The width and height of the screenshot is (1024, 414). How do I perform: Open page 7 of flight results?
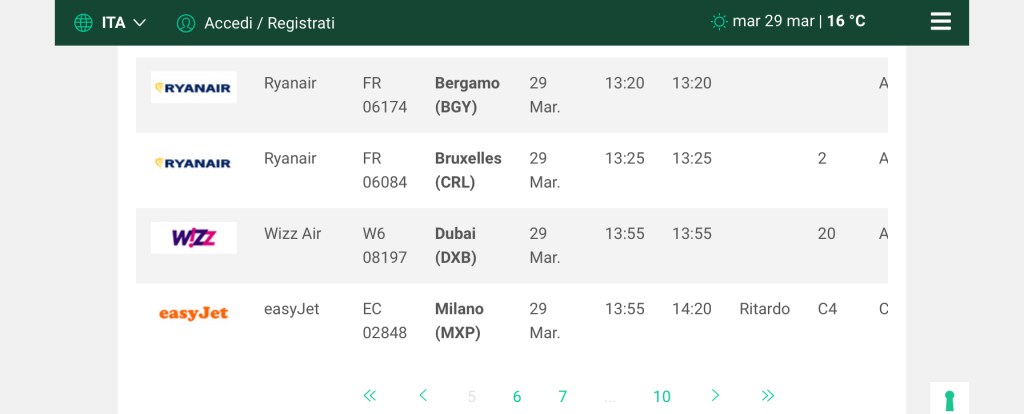pos(563,397)
